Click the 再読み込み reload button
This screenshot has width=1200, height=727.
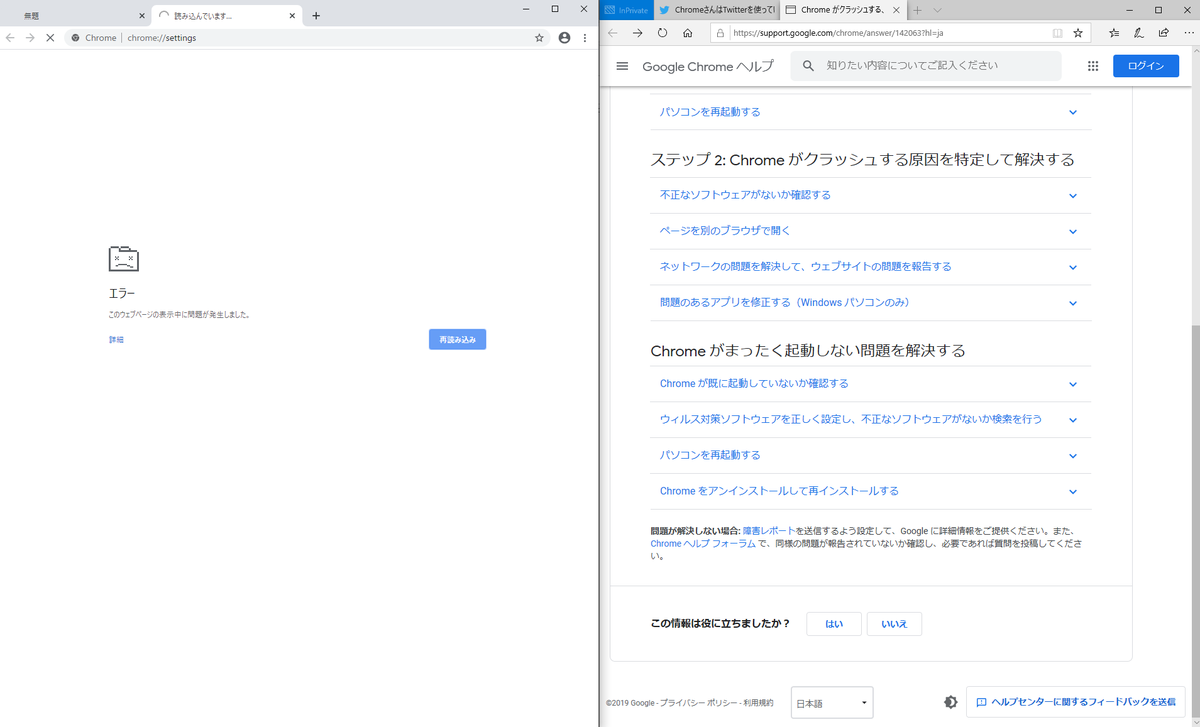pos(457,340)
